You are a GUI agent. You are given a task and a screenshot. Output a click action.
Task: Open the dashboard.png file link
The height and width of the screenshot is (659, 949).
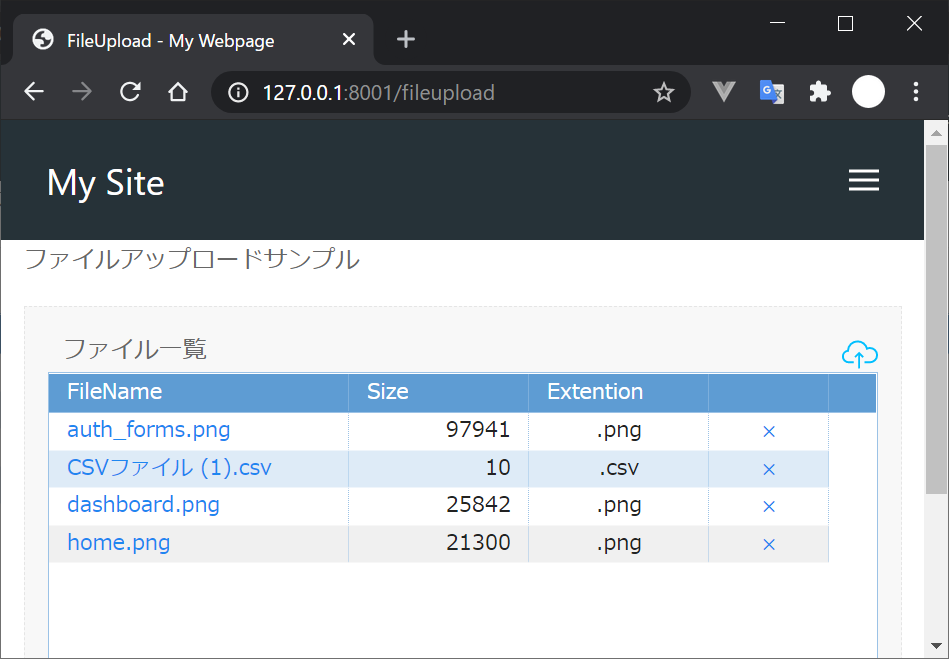143,505
